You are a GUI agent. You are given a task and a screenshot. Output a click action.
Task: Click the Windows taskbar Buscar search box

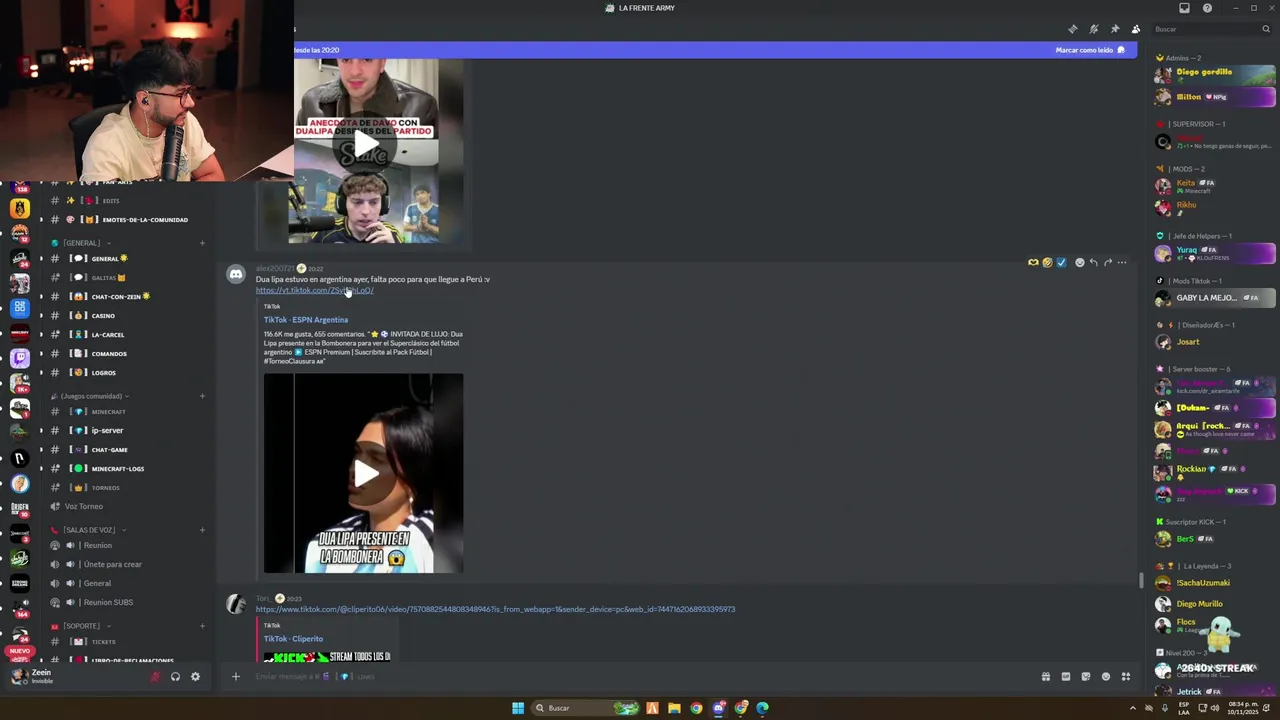click(586, 708)
